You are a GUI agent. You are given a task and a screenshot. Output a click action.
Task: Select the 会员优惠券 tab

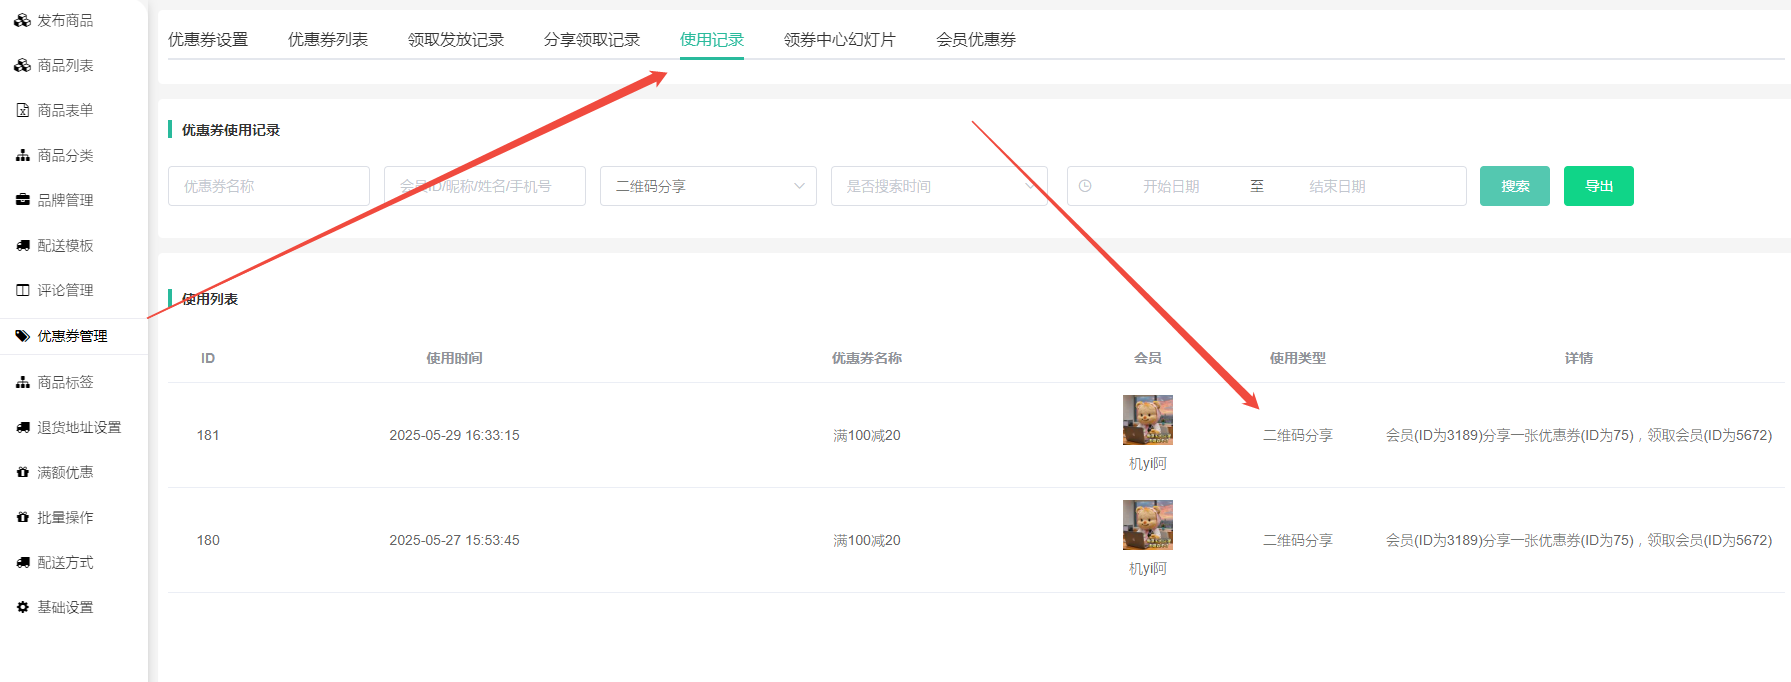[x=975, y=40]
